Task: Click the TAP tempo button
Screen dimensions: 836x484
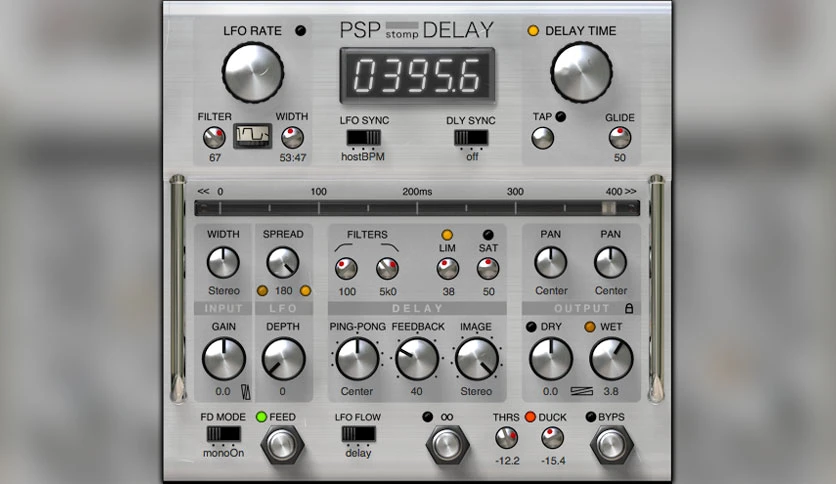Action: [x=543, y=139]
